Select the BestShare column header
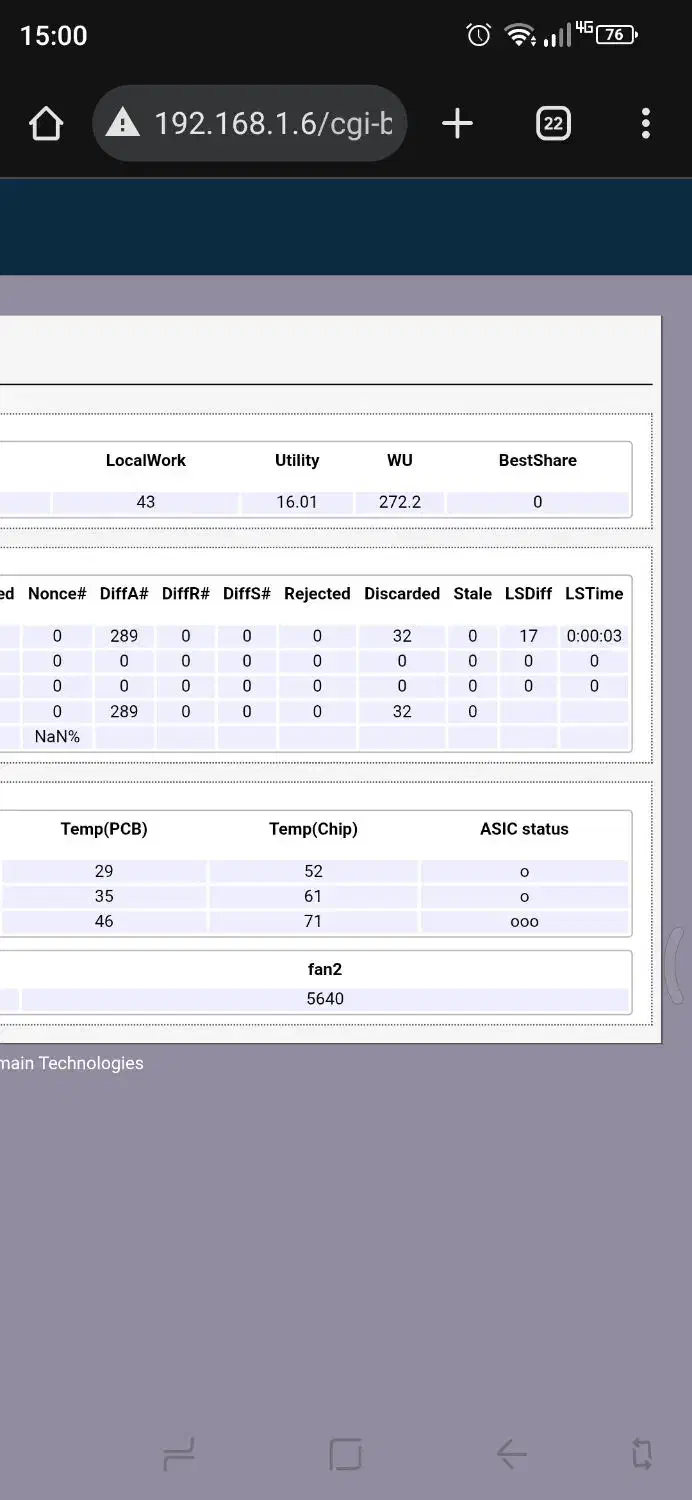692x1500 pixels. [537, 461]
